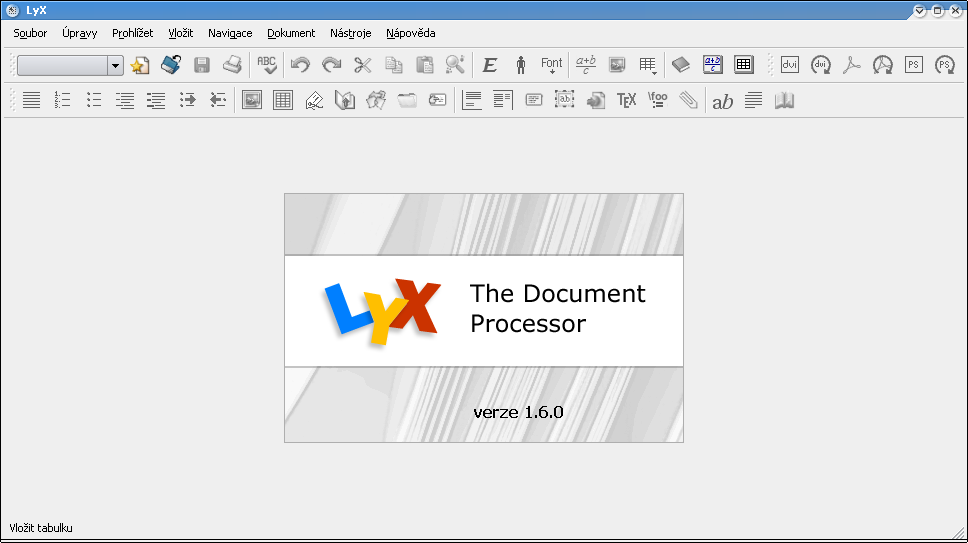Open the Úpravy menu
968x543 pixels.
[x=80, y=33]
